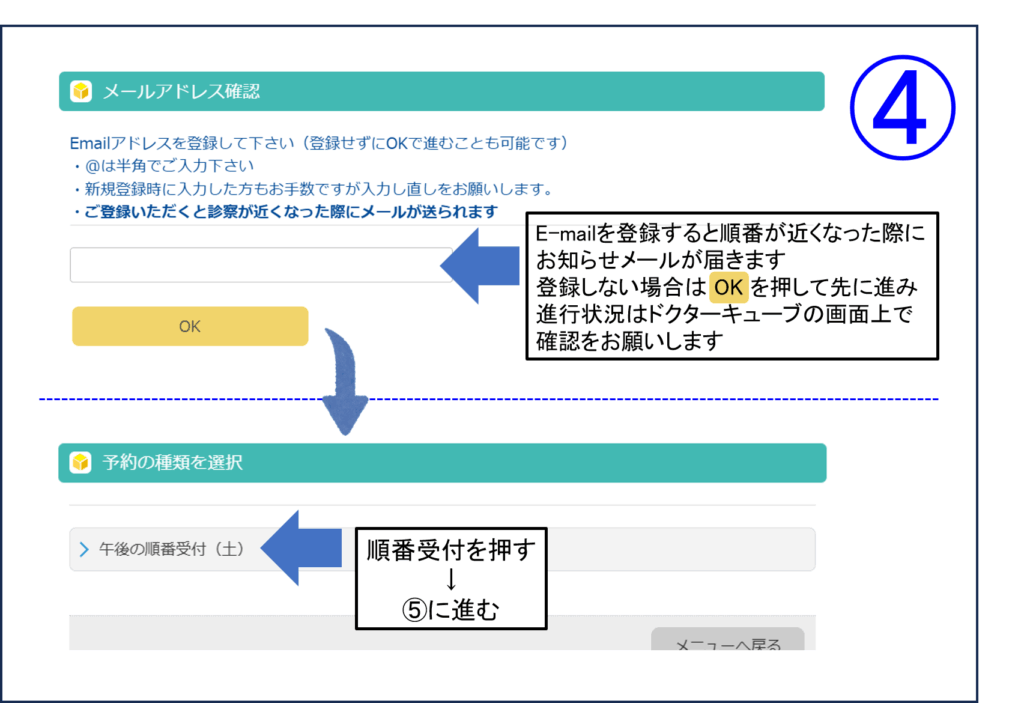
Task: Focus the email address input field
Action: click(x=260, y=266)
